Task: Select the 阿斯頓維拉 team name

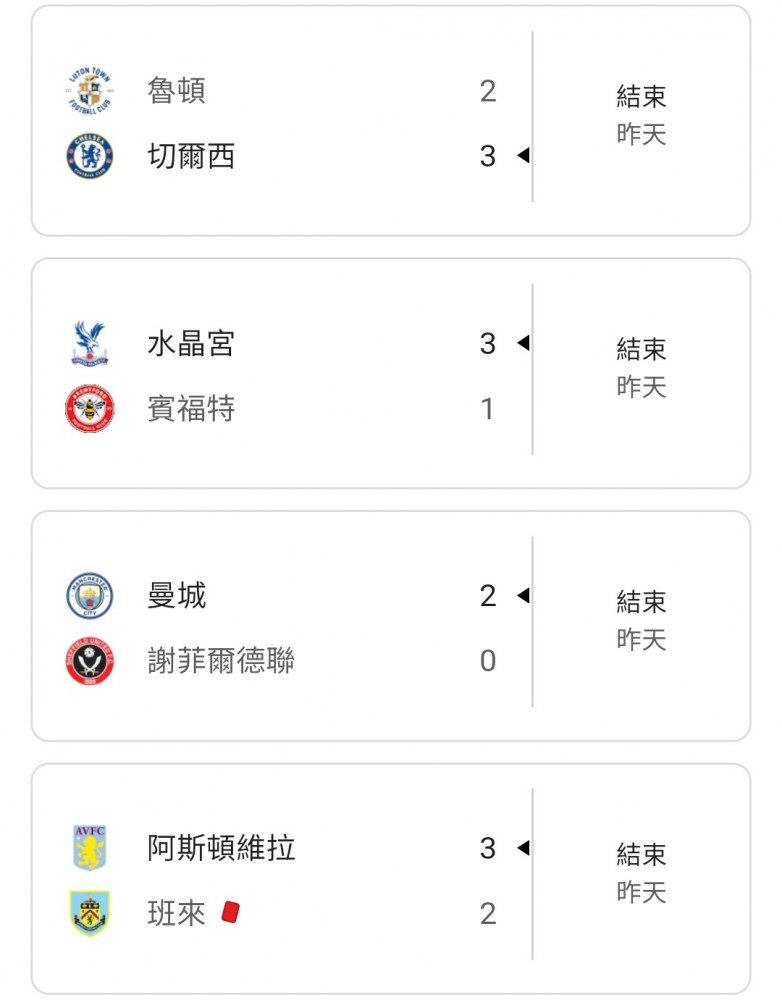Action: pyautogui.click(x=221, y=848)
